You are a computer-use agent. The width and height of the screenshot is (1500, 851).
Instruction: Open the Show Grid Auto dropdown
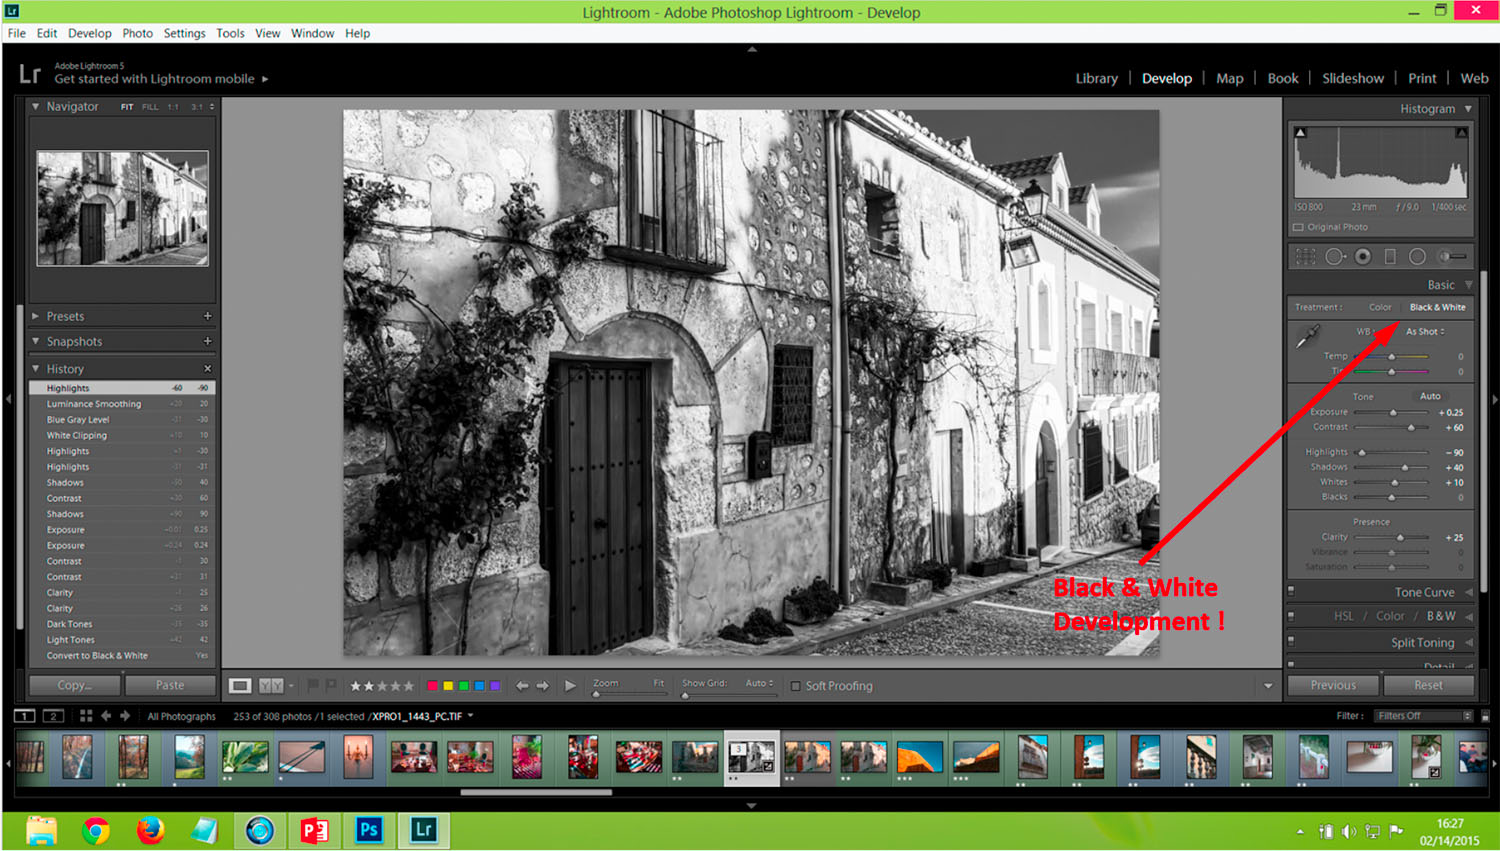click(x=759, y=683)
